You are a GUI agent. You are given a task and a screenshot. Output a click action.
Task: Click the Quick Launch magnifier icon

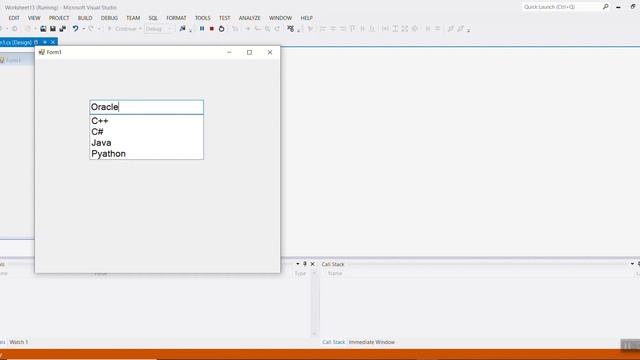(x=606, y=7)
